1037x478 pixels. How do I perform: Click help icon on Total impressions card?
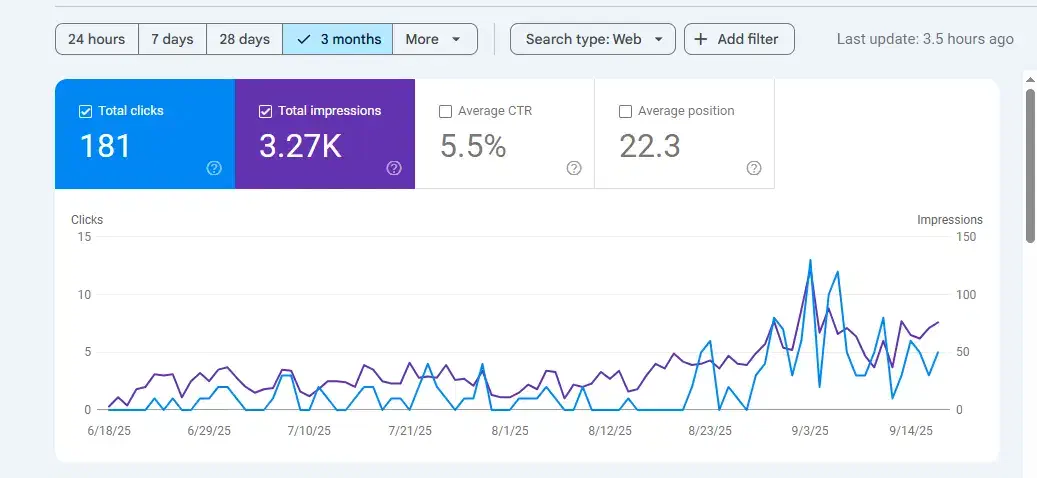pyautogui.click(x=394, y=168)
